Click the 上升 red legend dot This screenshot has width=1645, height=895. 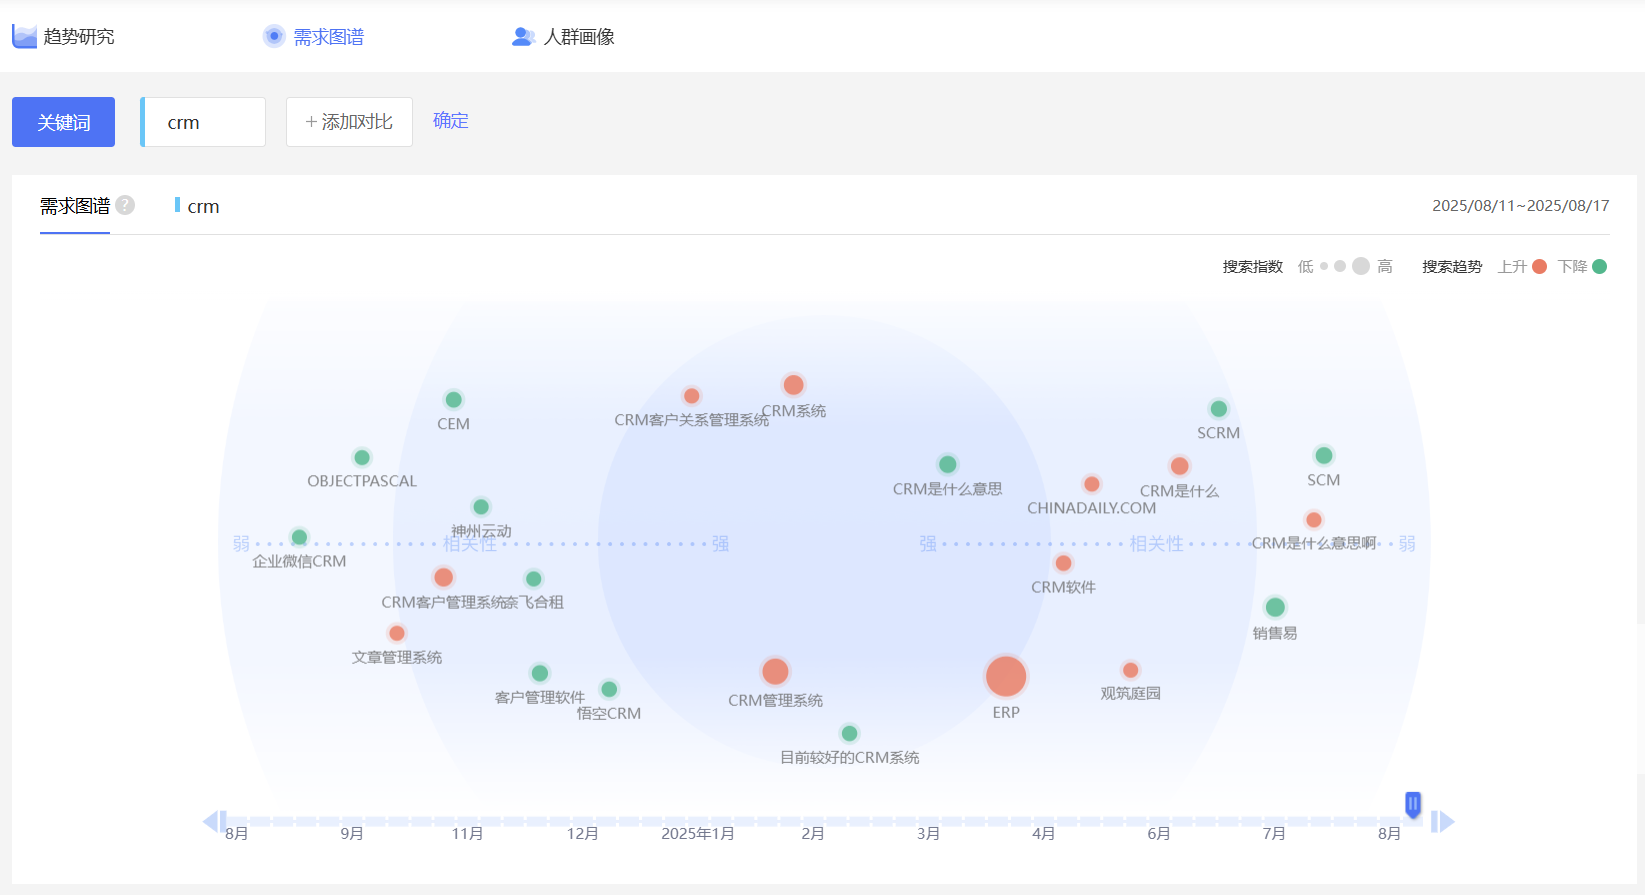[x=1539, y=266]
